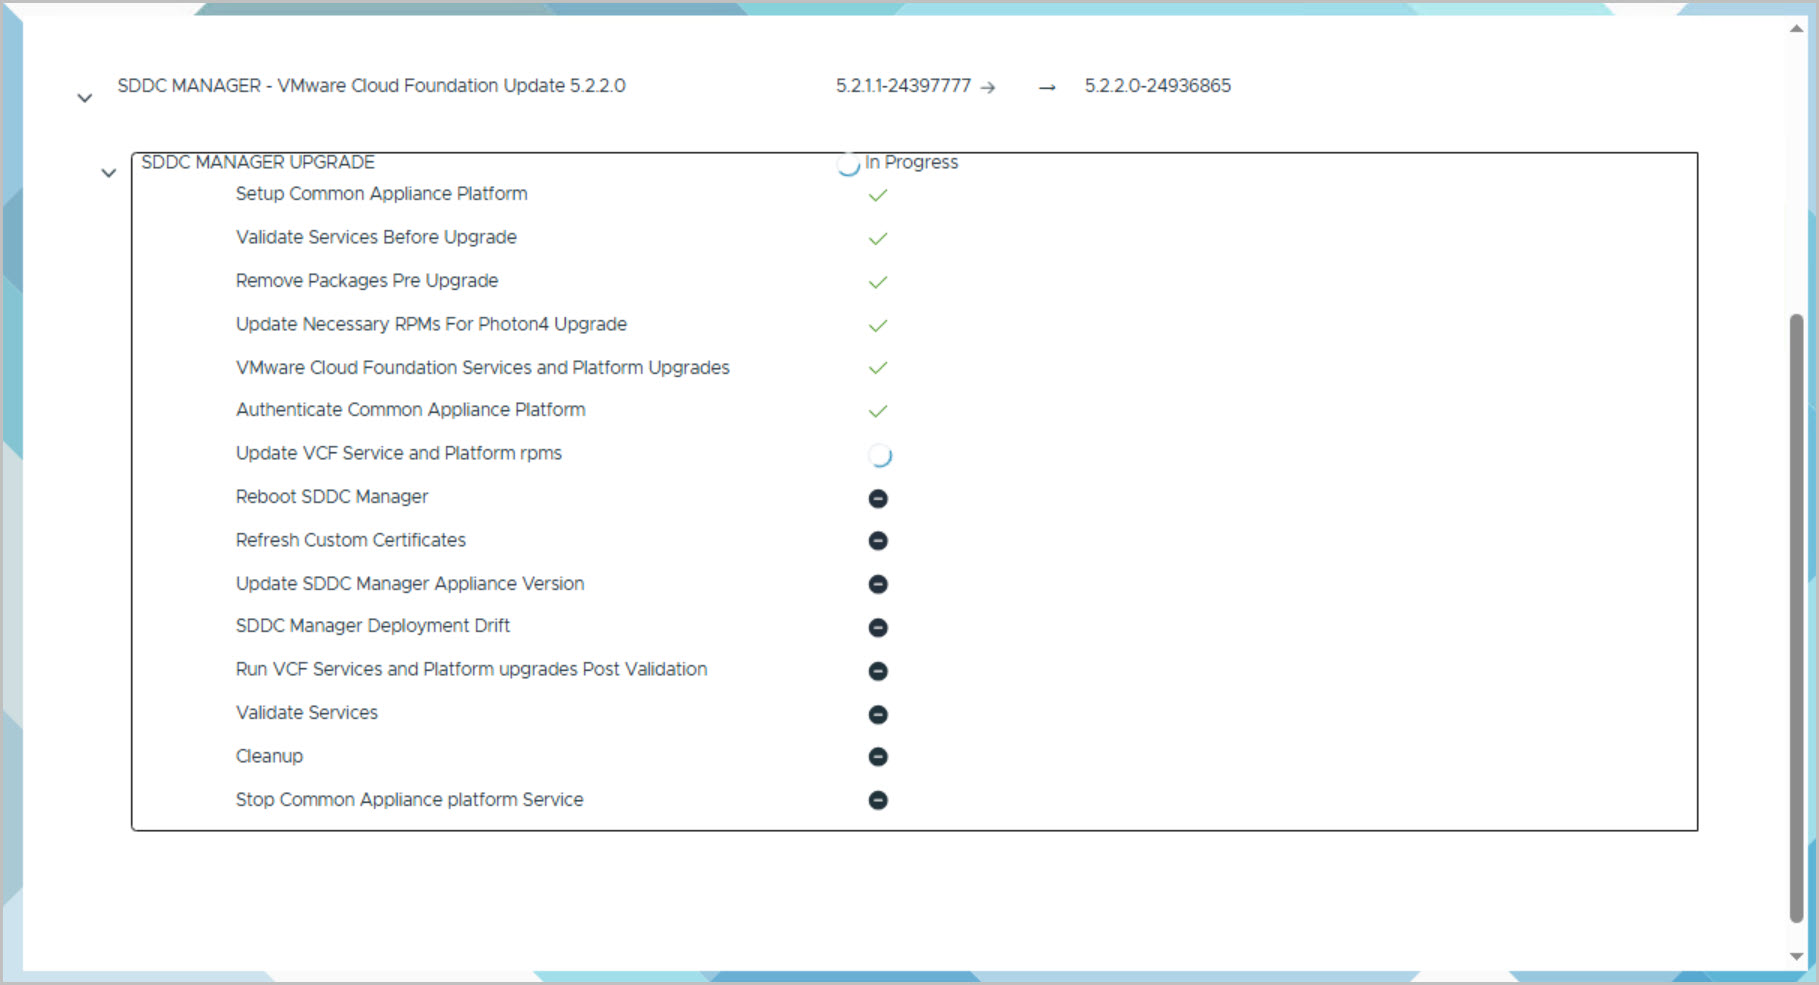Click target version 5.2.2.0-24936865 text
Viewport: 1819px width, 985px height.
pos(1157,86)
